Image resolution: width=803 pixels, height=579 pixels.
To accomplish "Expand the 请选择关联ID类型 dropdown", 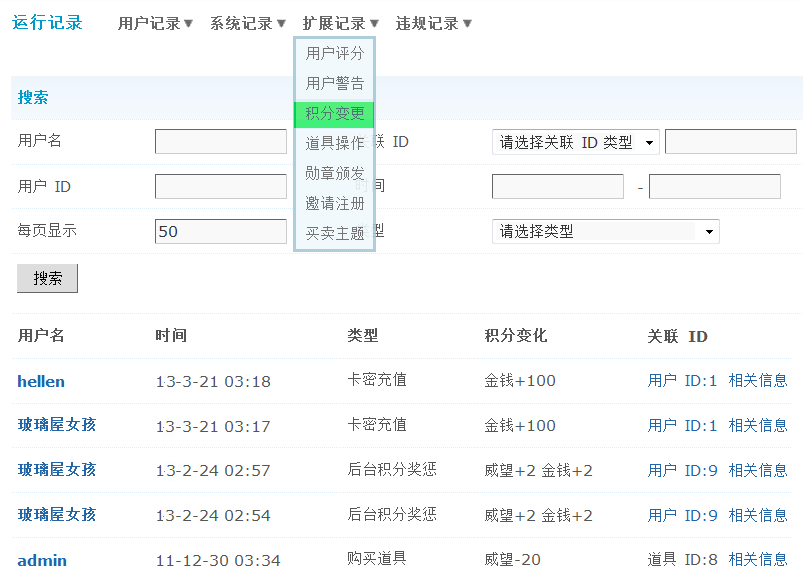I will [573, 141].
